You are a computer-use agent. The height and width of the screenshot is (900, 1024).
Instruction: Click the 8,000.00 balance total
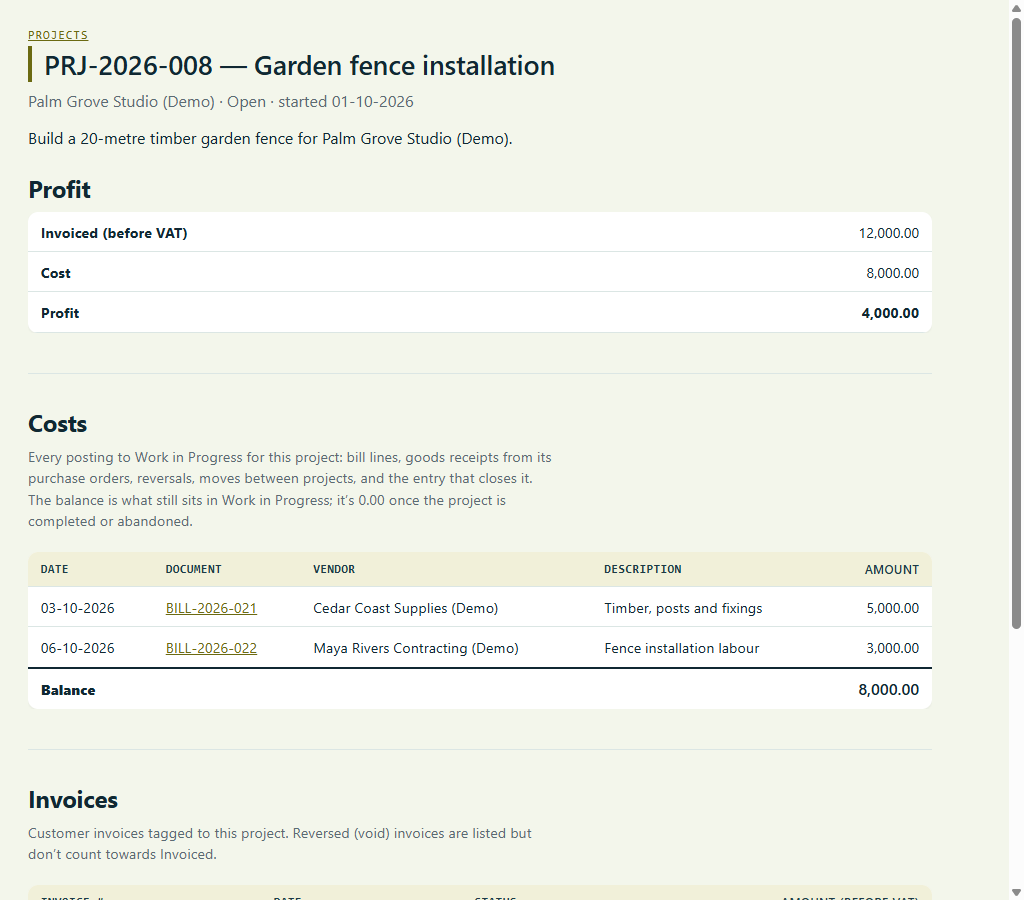(x=888, y=690)
